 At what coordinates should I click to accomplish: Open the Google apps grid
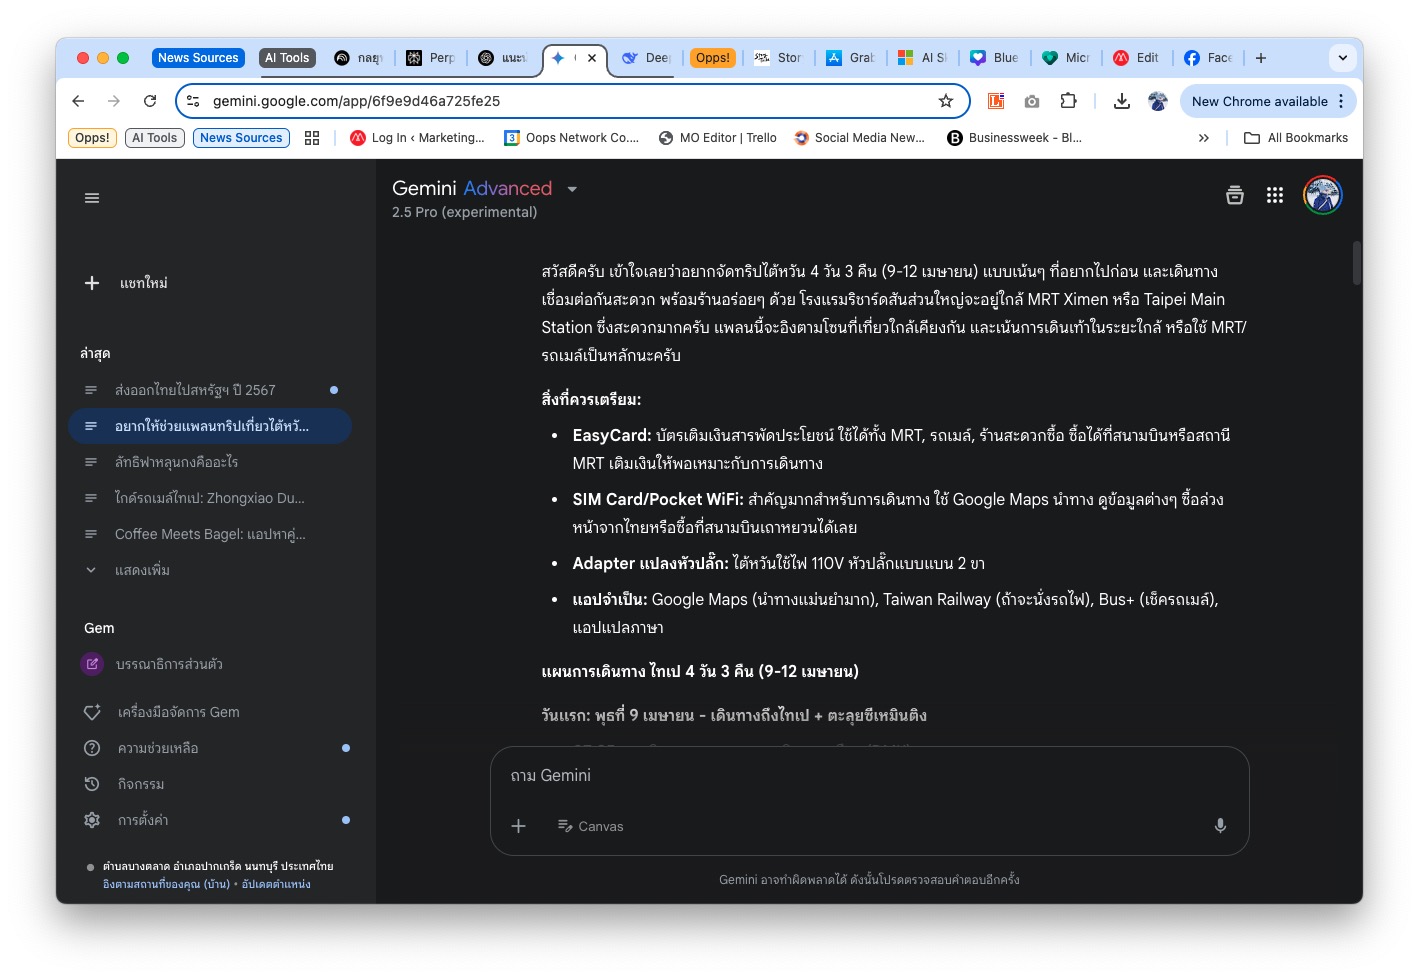tap(1275, 195)
